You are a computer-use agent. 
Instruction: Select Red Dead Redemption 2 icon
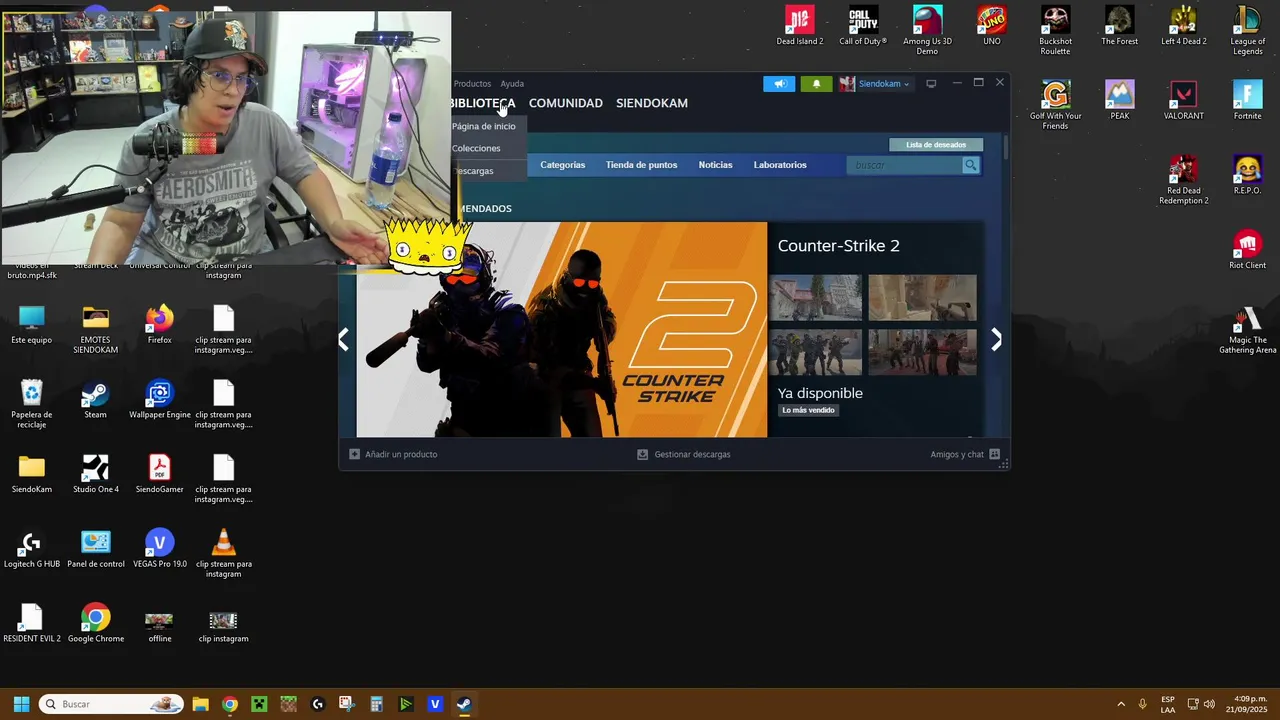(1183, 180)
